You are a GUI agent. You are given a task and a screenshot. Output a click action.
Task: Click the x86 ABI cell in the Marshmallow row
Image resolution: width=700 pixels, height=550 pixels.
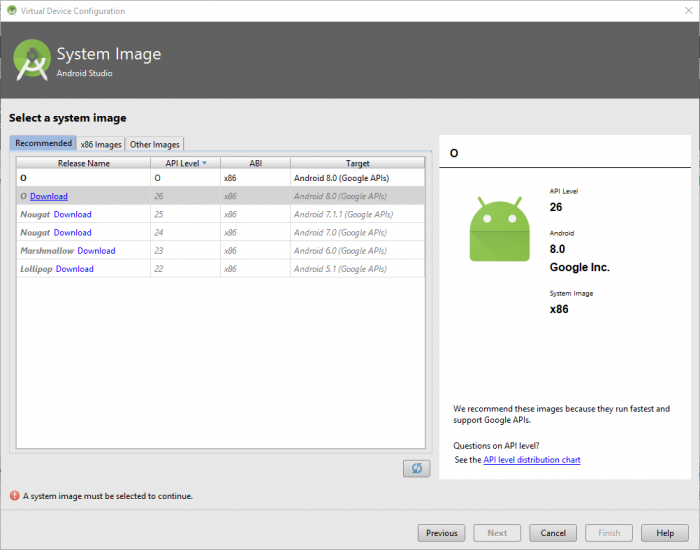coord(255,251)
